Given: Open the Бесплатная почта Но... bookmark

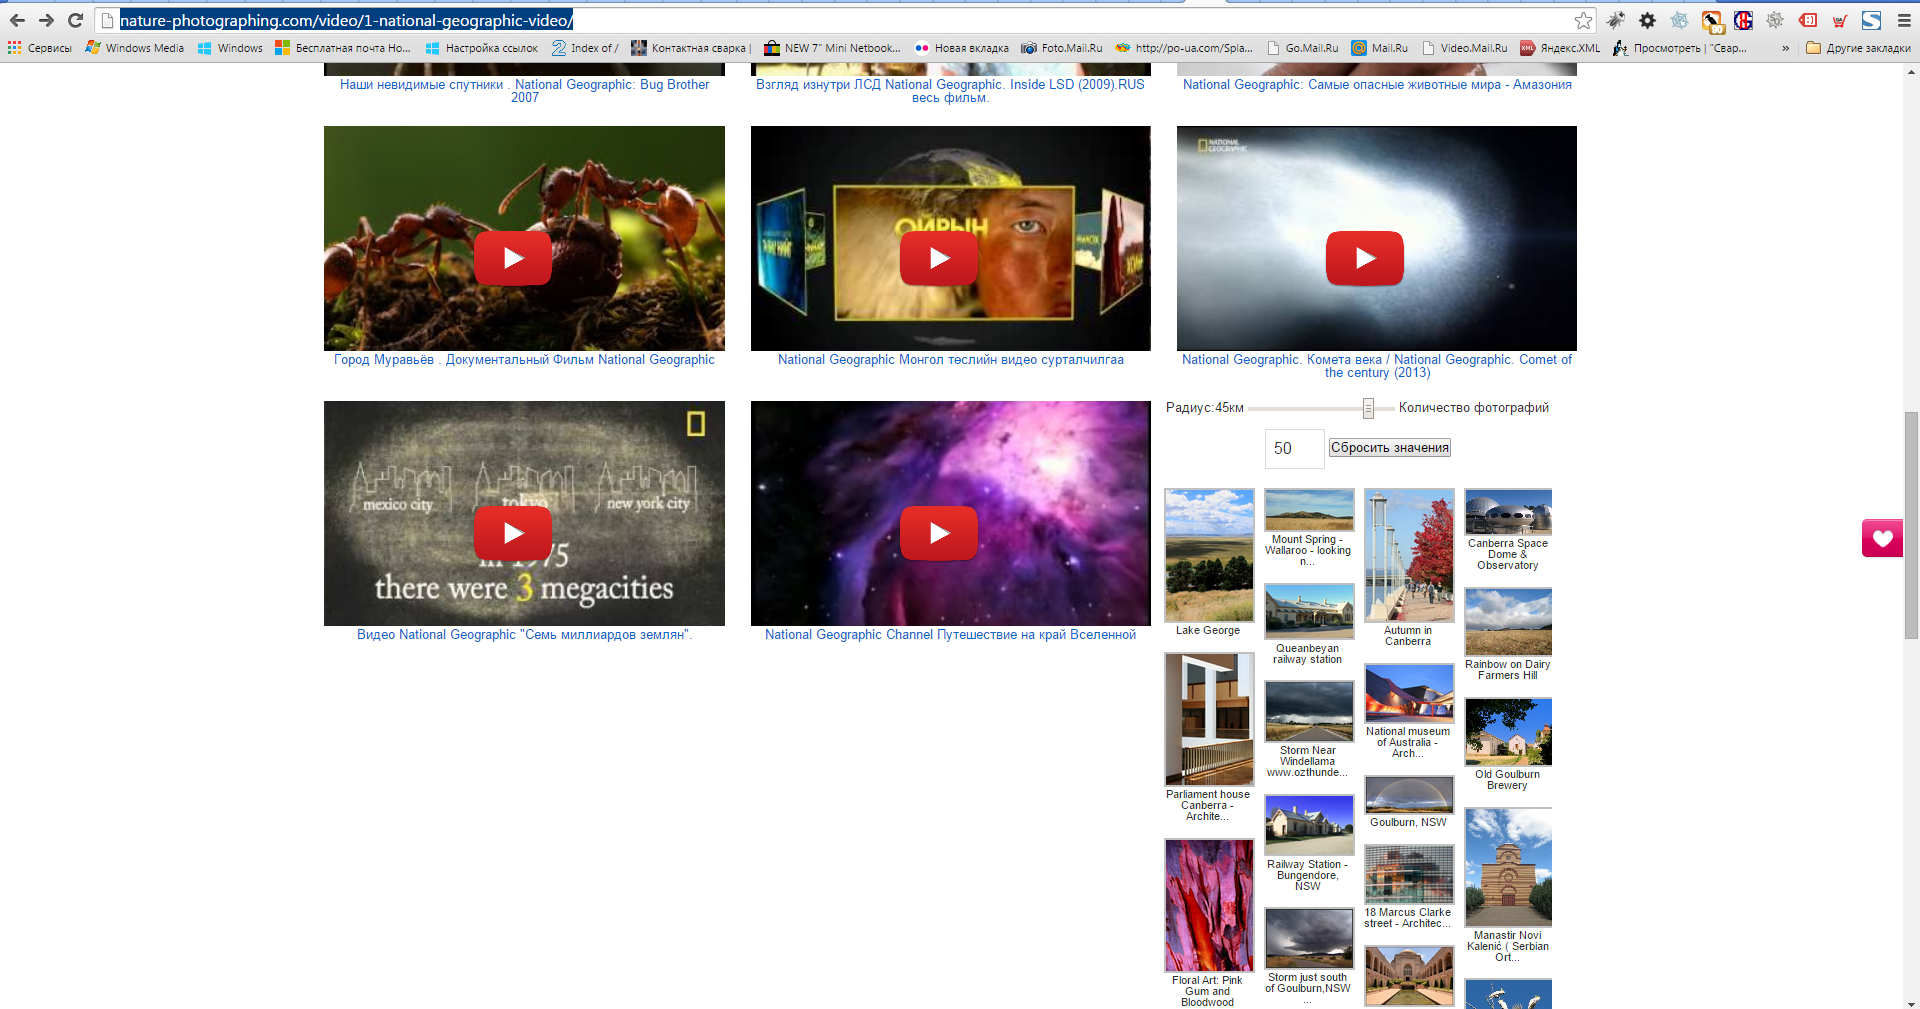Looking at the screenshot, I should click(x=343, y=48).
